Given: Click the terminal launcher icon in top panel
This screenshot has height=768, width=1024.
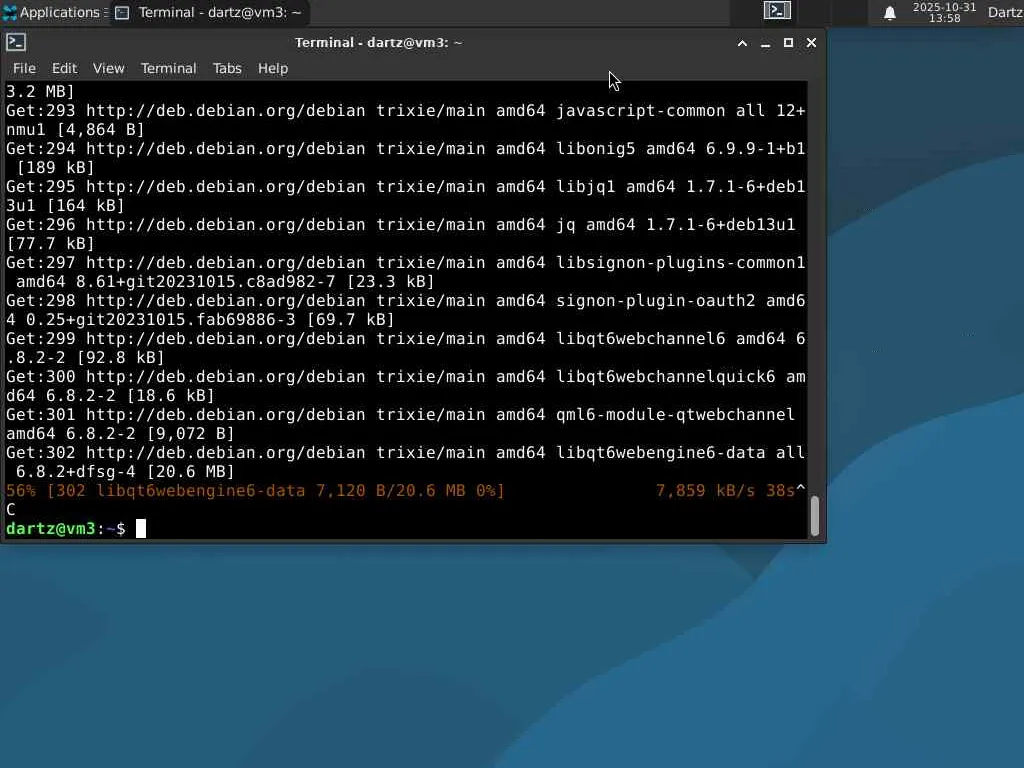Looking at the screenshot, I should [777, 11].
